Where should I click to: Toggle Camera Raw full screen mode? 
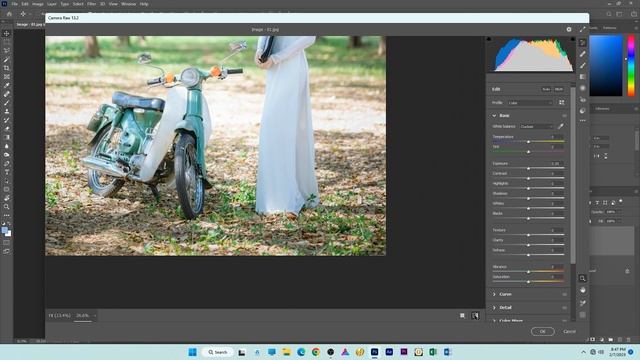click(582, 29)
